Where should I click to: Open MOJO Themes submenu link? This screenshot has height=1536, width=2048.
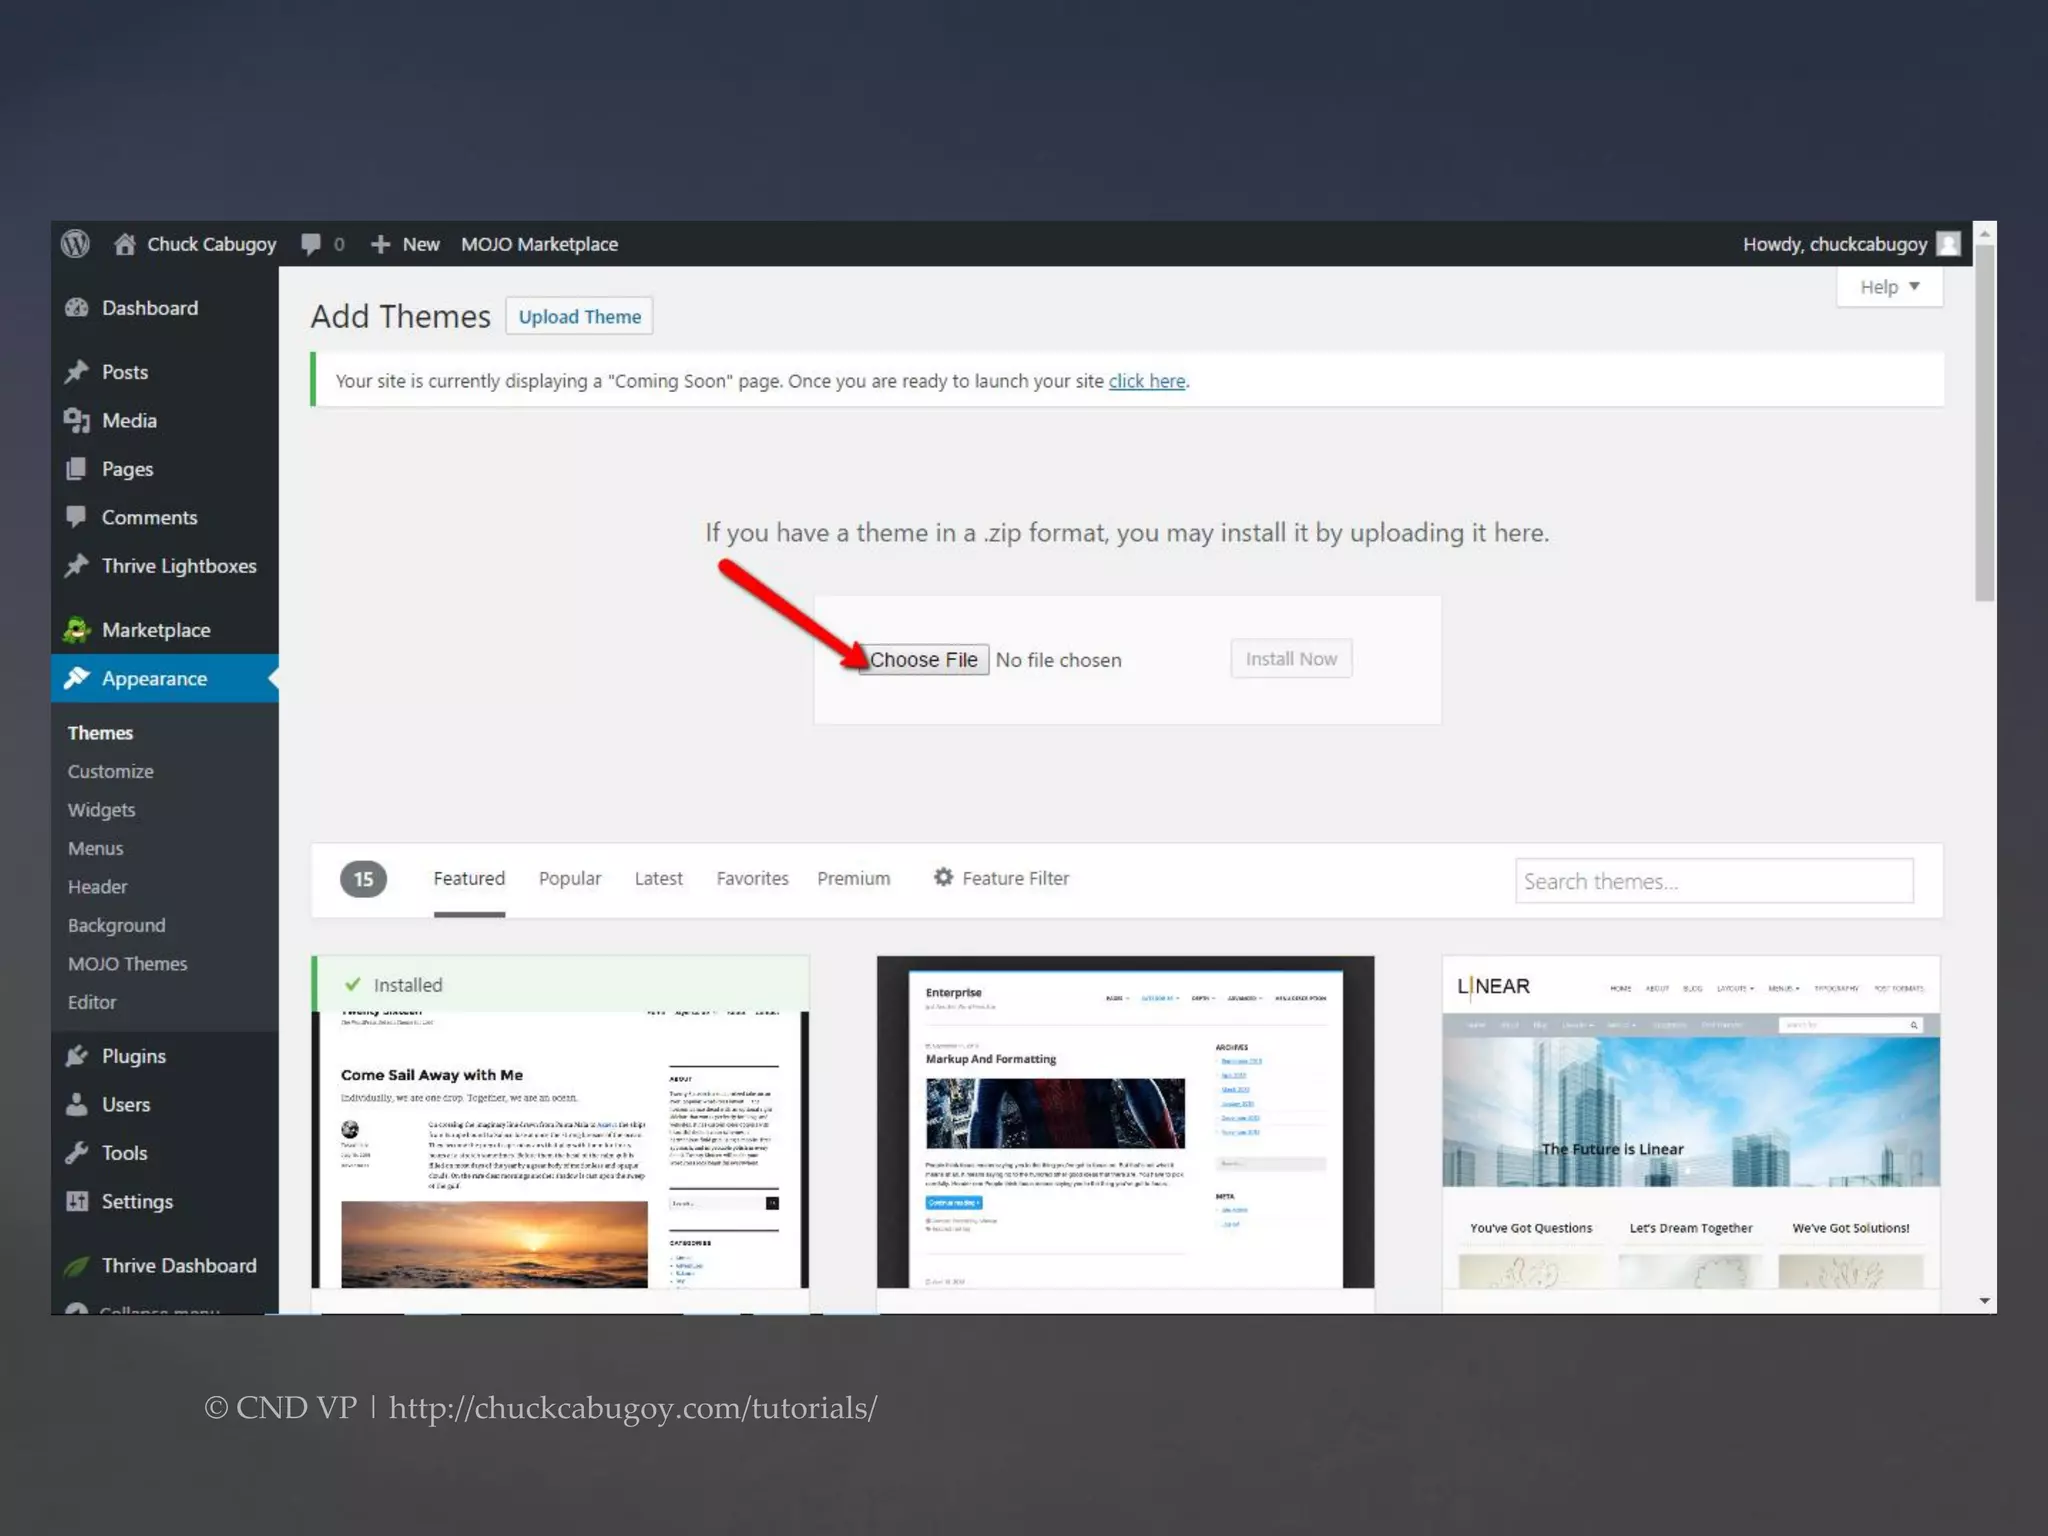click(x=127, y=964)
